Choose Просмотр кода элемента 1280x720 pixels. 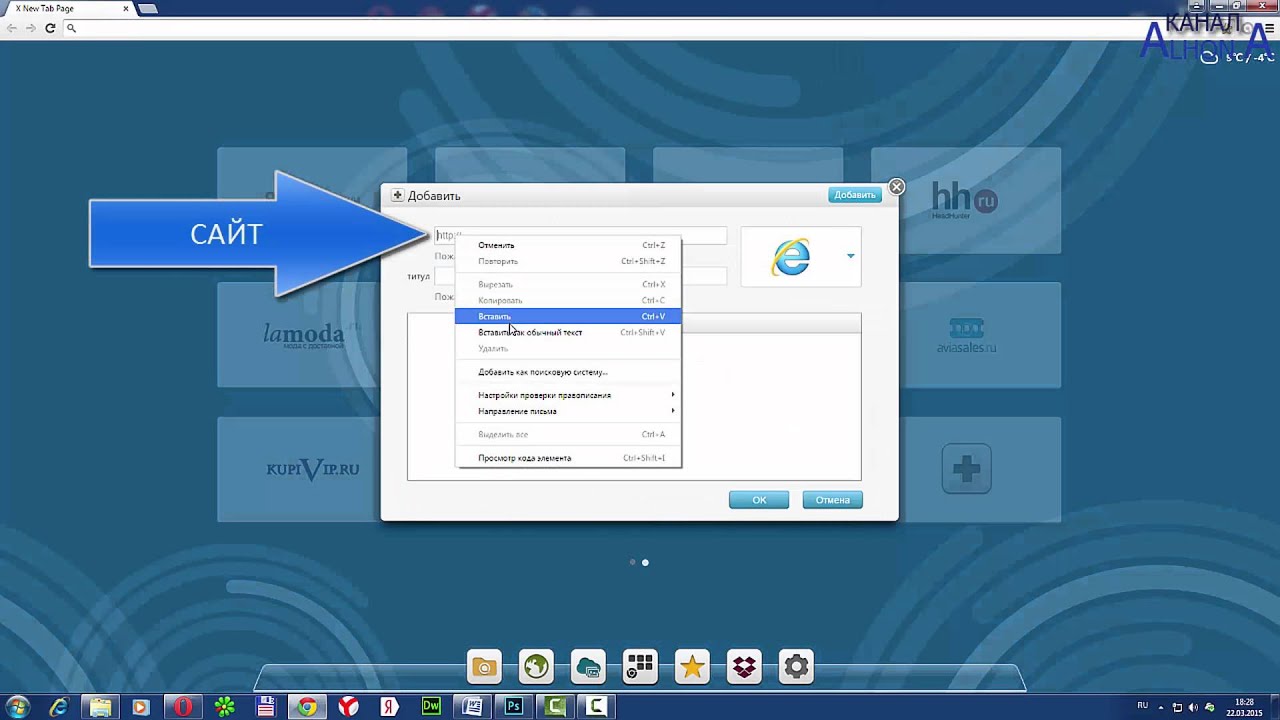click(568, 458)
